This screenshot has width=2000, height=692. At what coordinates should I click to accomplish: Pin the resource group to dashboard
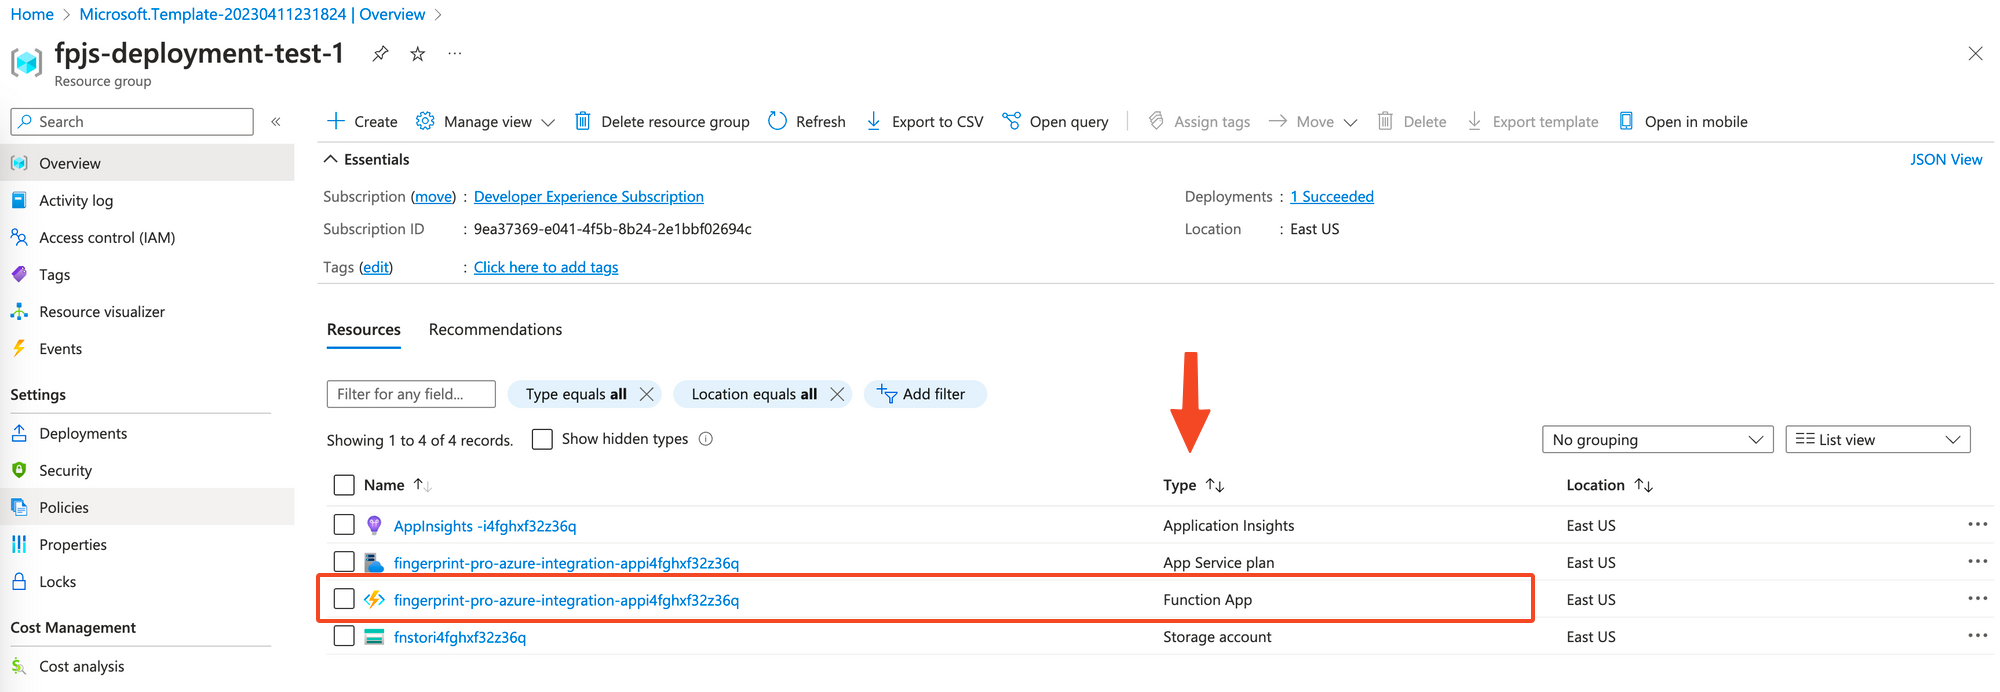pyautogui.click(x=380, y=54)
